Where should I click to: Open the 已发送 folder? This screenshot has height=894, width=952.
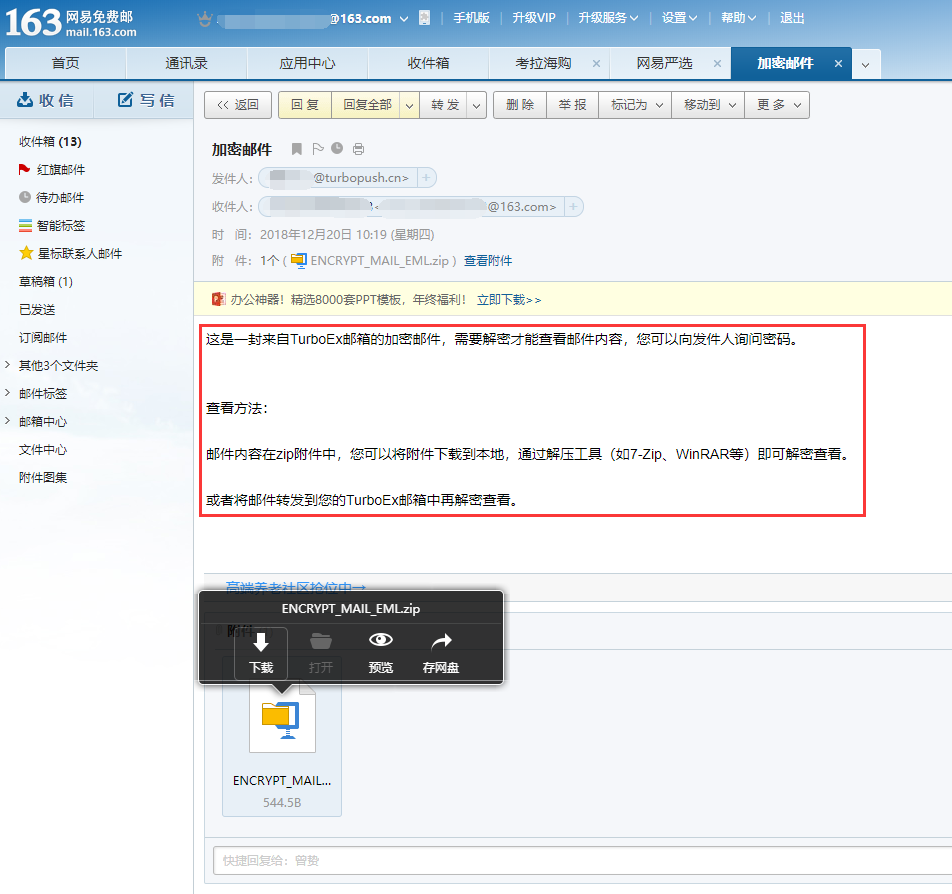tap(37, 309)
